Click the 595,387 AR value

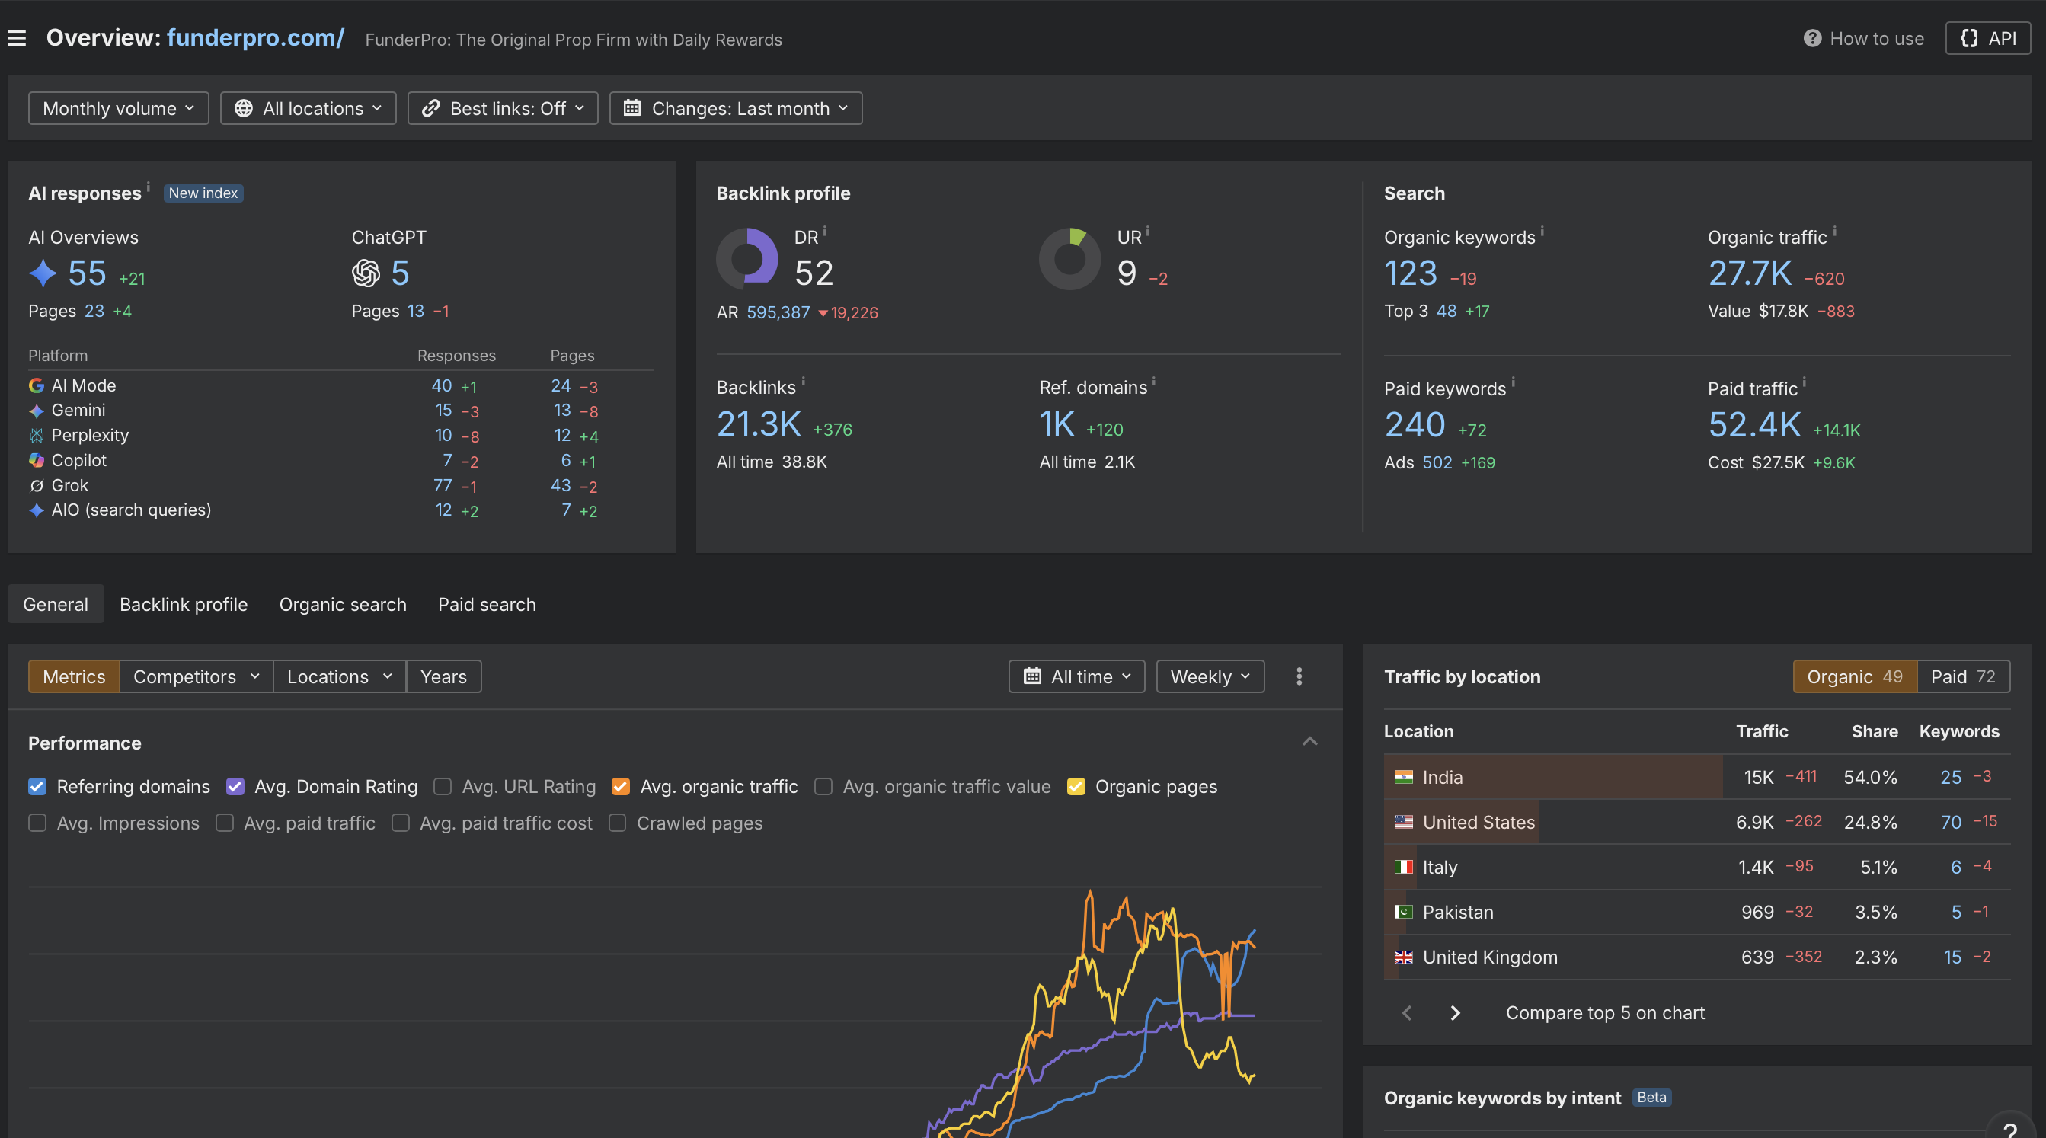(778, 313)
